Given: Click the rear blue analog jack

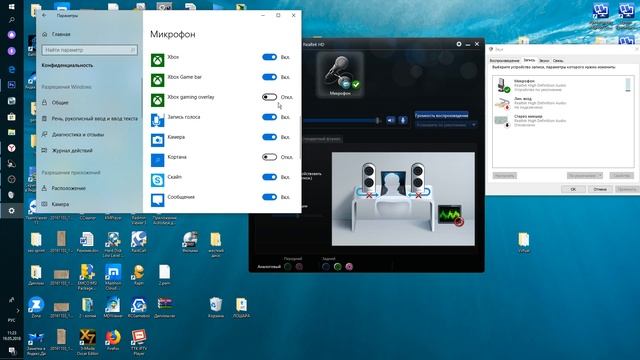Looking at the screenshot, I should [x=326, y=267].
